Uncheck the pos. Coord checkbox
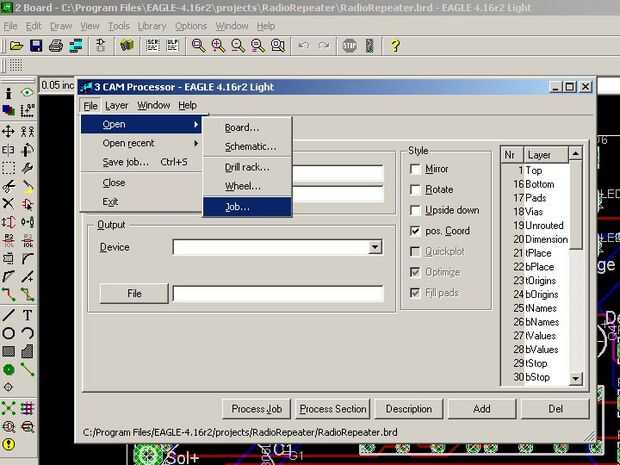This screenshot has height=465, width=620. (x=415, y=231)
